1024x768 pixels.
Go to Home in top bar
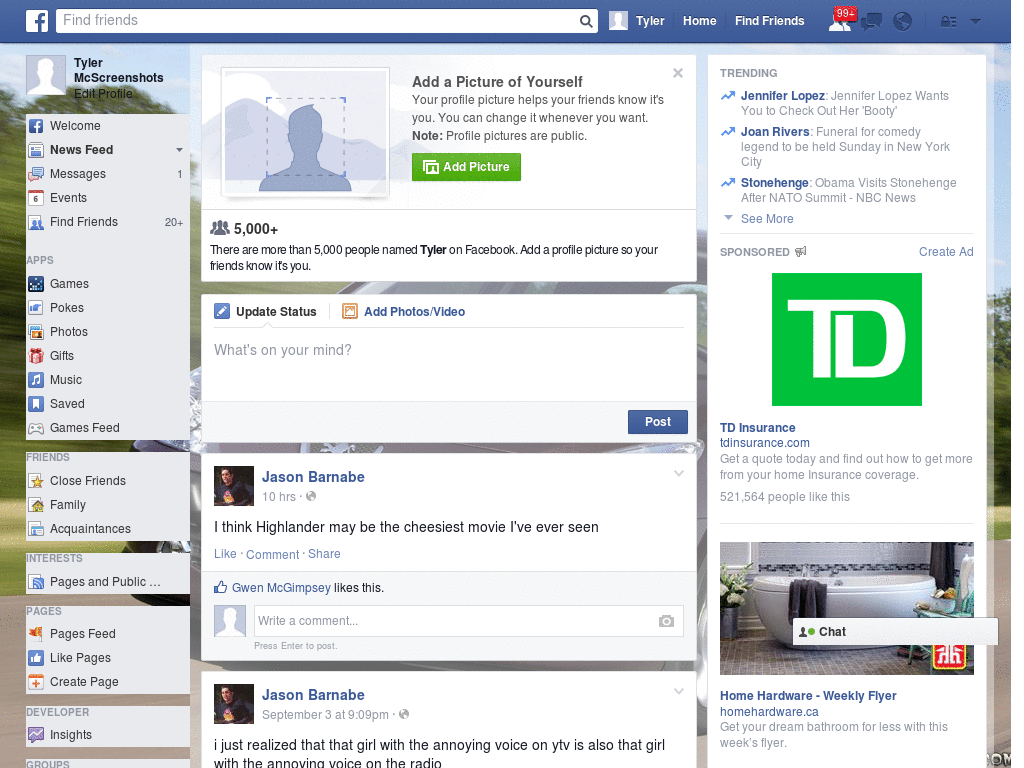click(699, 21)
